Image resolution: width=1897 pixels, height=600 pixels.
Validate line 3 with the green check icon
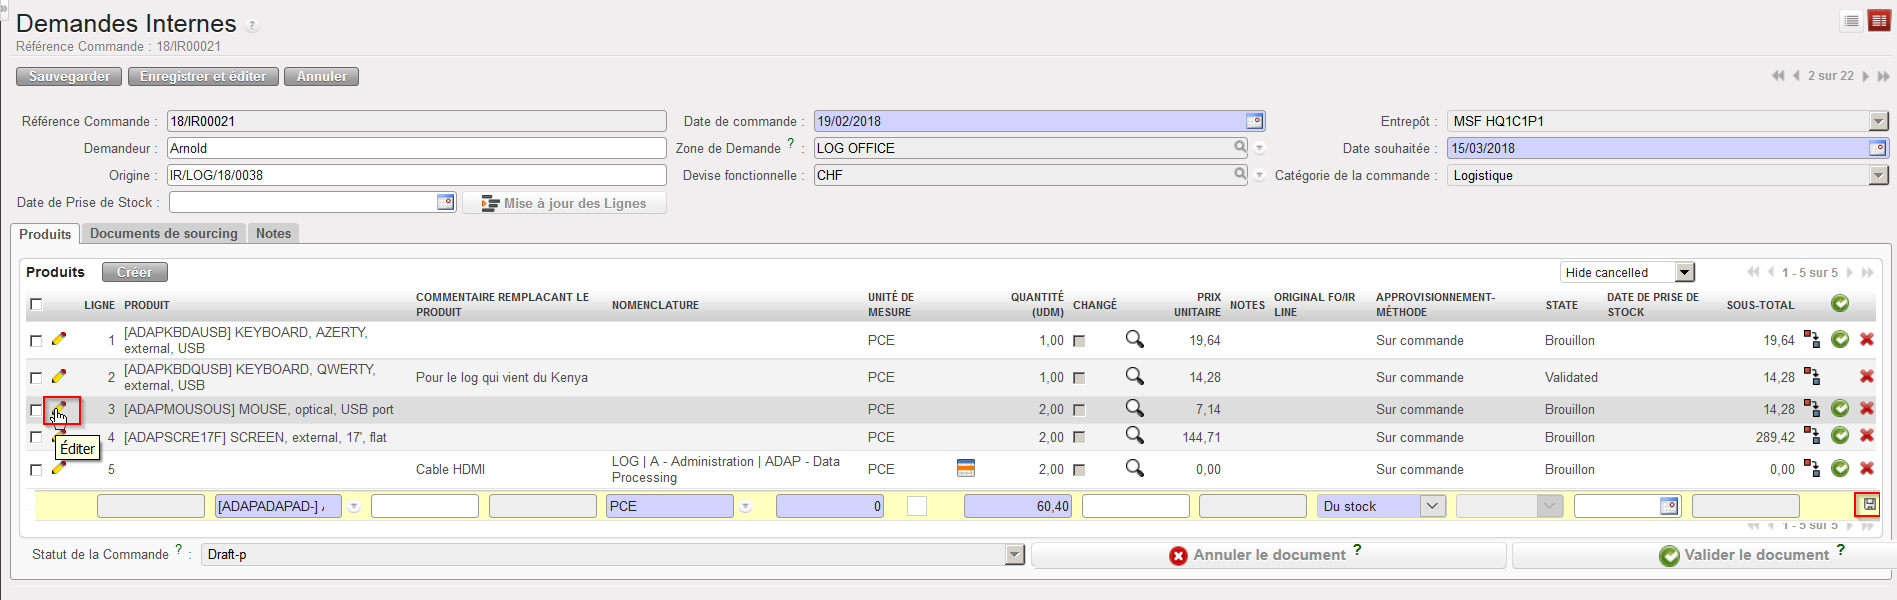1839,409
